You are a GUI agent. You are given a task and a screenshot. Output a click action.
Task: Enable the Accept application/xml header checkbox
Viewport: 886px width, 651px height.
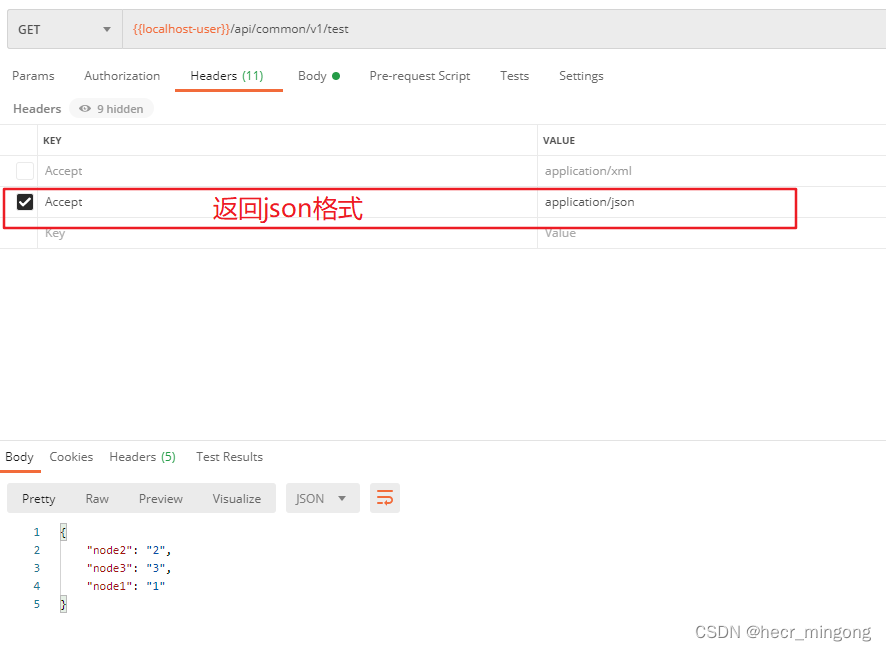click(x=25, y=171)
